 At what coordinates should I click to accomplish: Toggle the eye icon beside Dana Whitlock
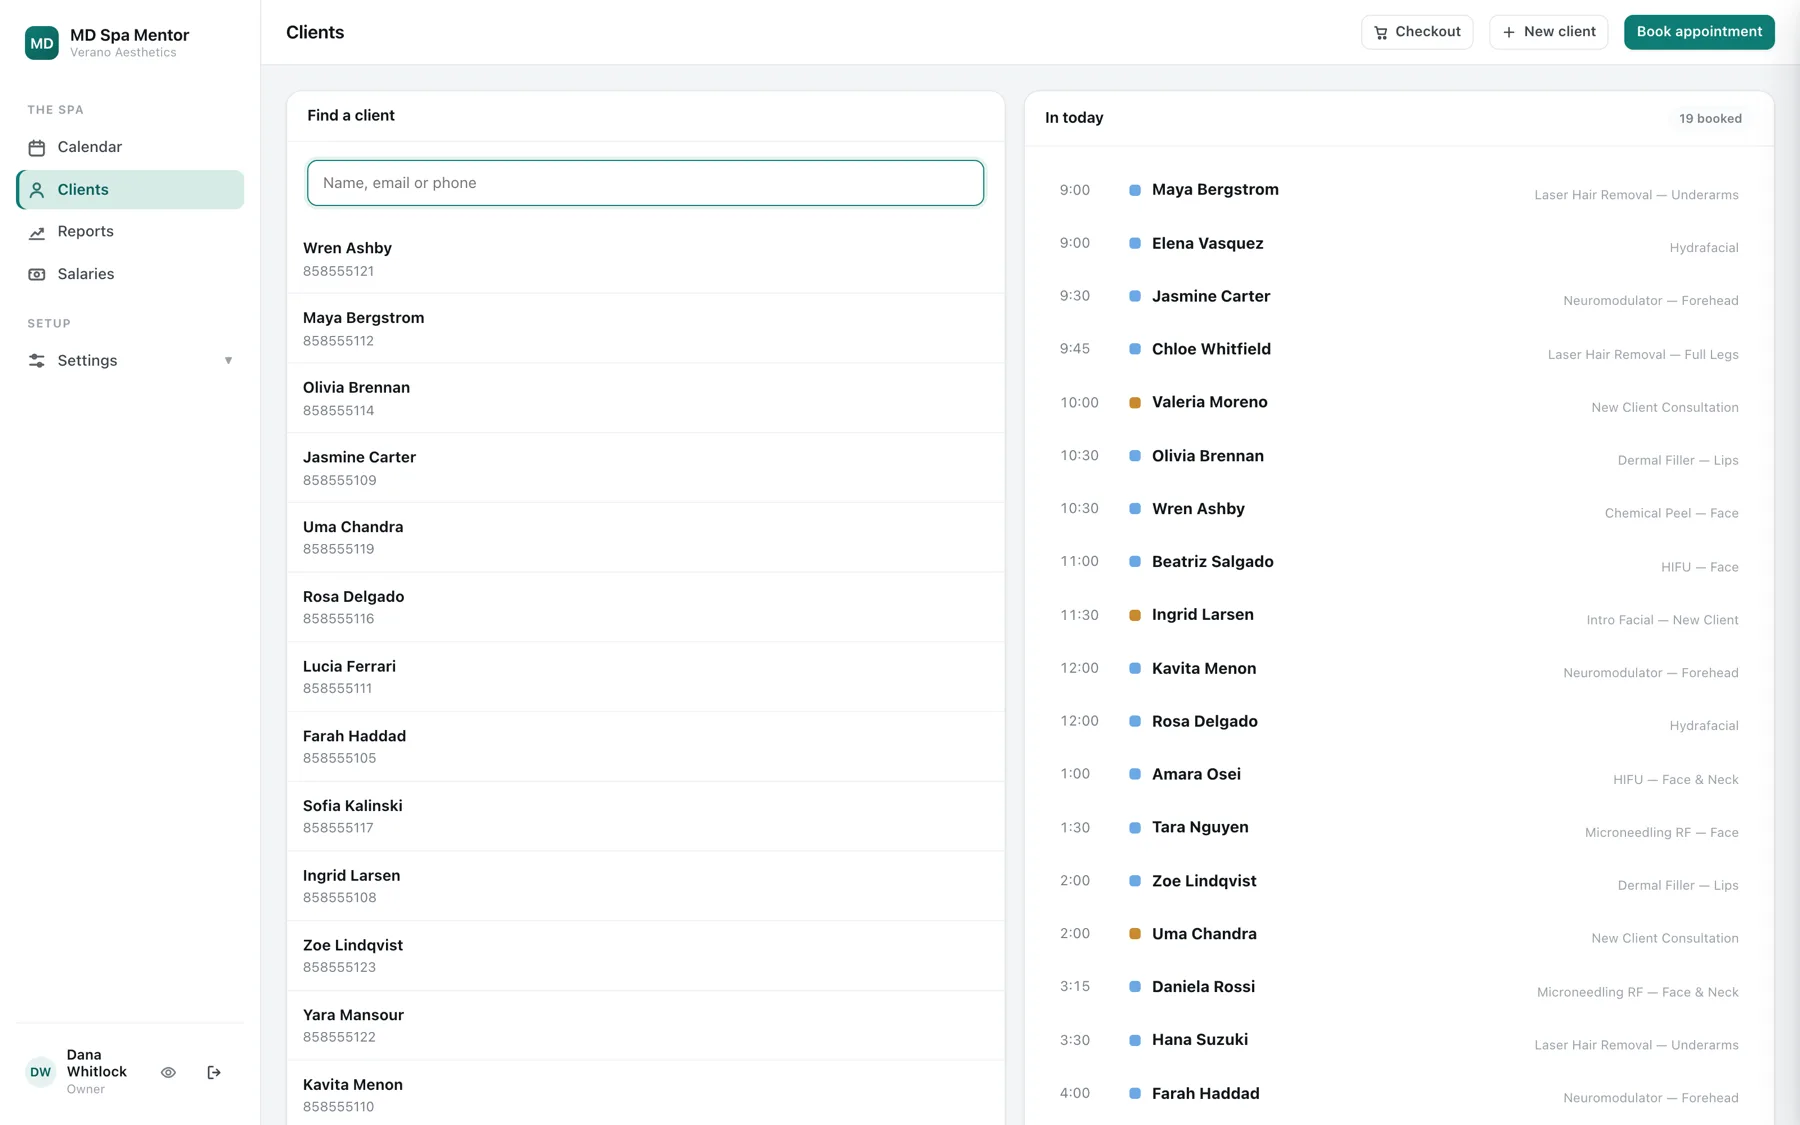168,1072
